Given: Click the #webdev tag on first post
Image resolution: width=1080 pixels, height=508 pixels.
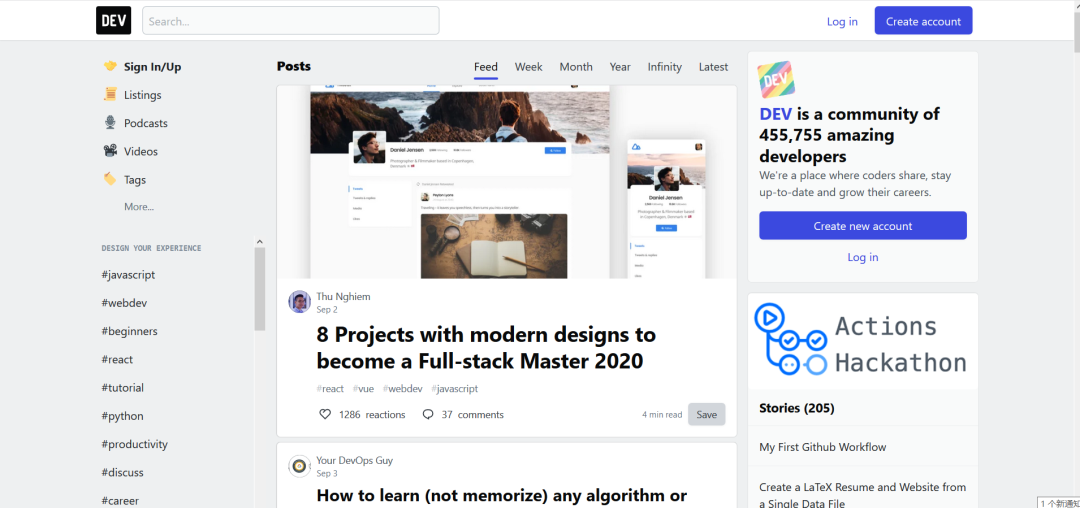Looking at the screenshot, I should coord(403,388).
